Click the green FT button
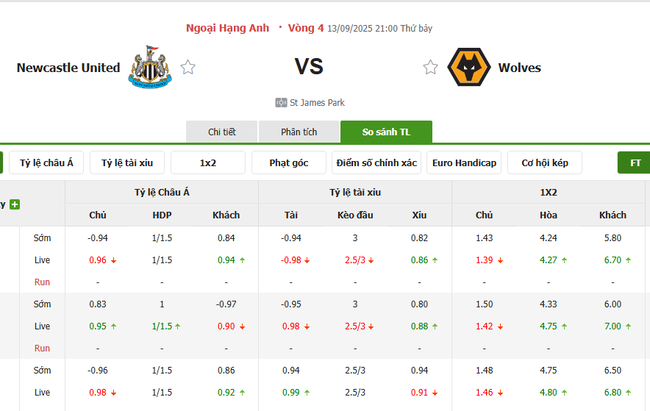Image resolution: width=650 pixels, height=411 pixels. click(x=635, y=163)
